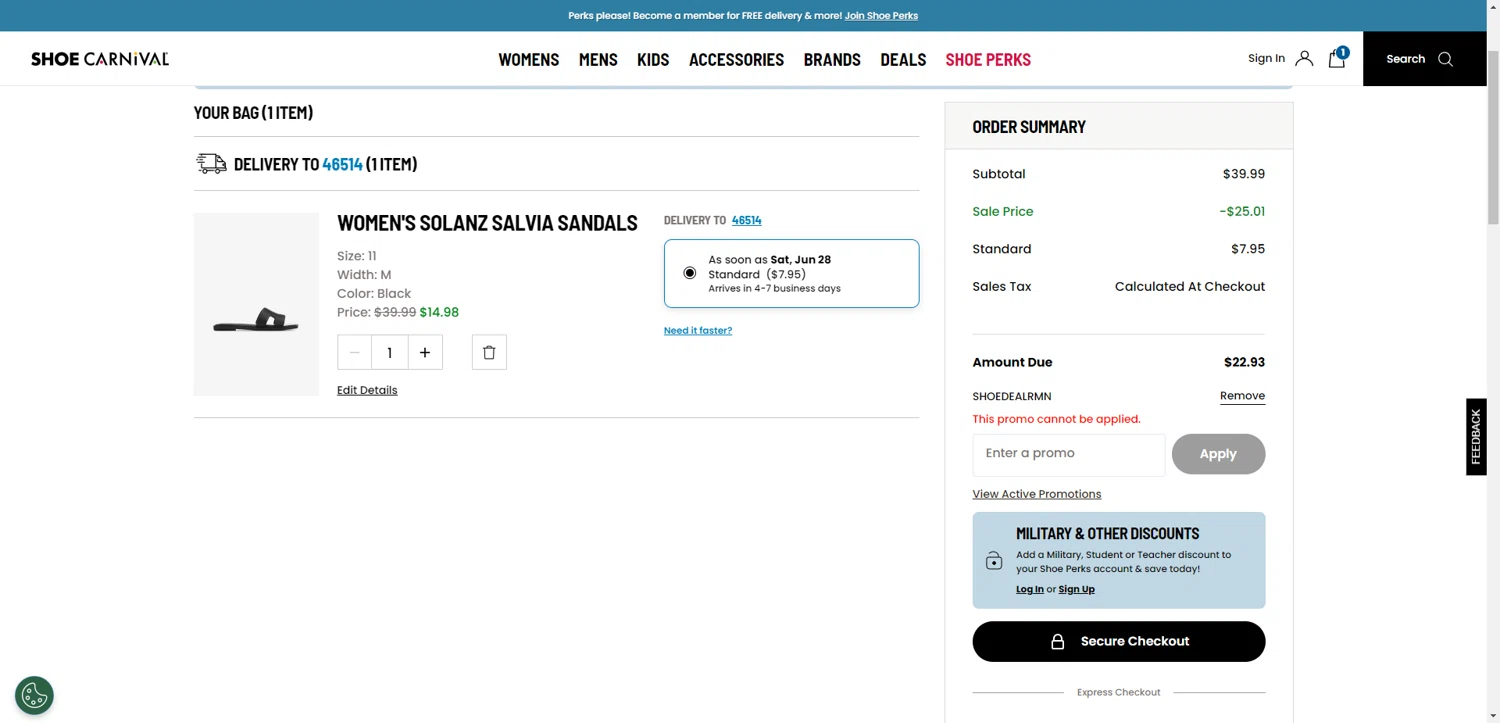
Task: Click Sign Up in discounts box
Action: tap(1077, 589)
